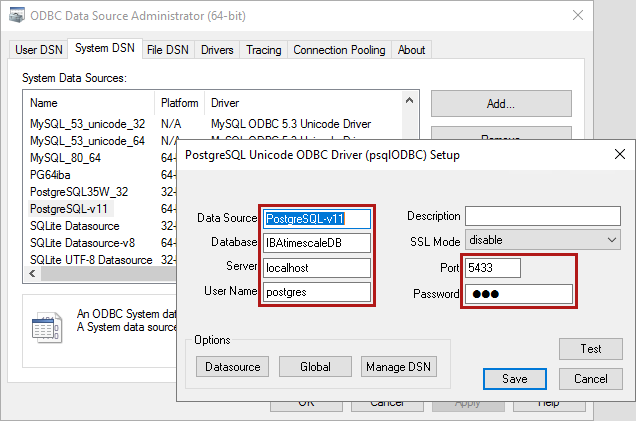
Task: Click the Server field with localhost
Action: pyautogui.click(x=317, y=268)
